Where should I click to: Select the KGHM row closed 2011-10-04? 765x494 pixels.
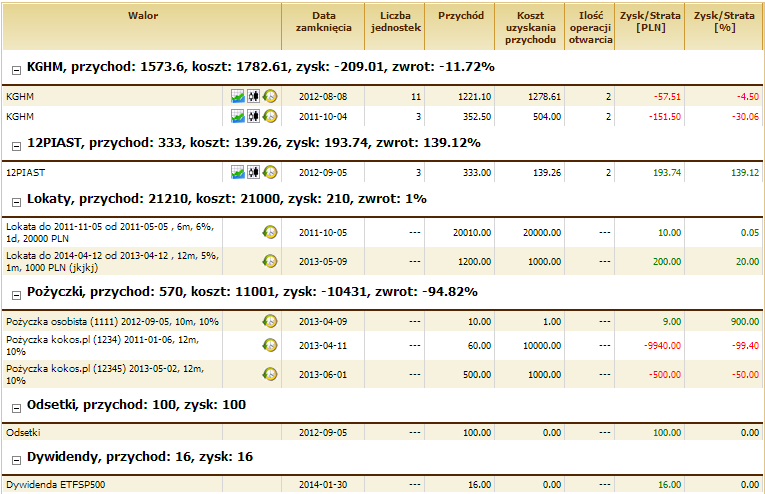click(382, 117)
